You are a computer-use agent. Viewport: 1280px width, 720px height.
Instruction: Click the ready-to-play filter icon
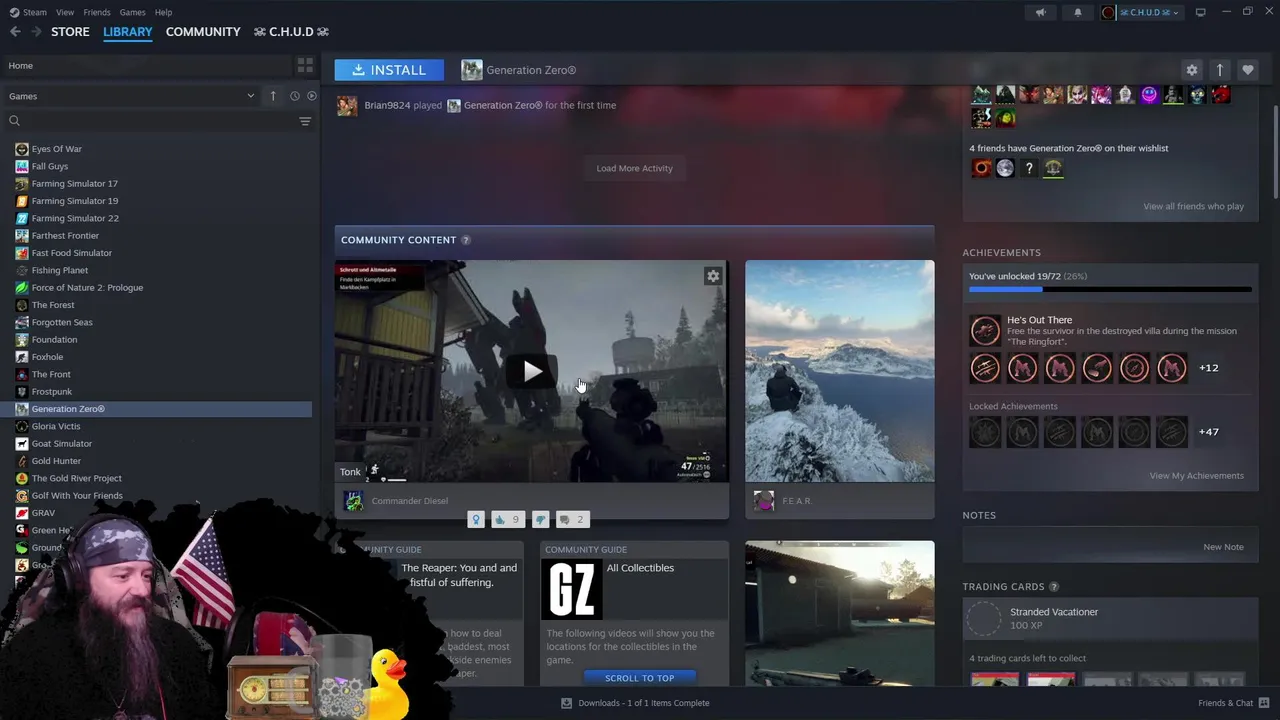point(312,96)
